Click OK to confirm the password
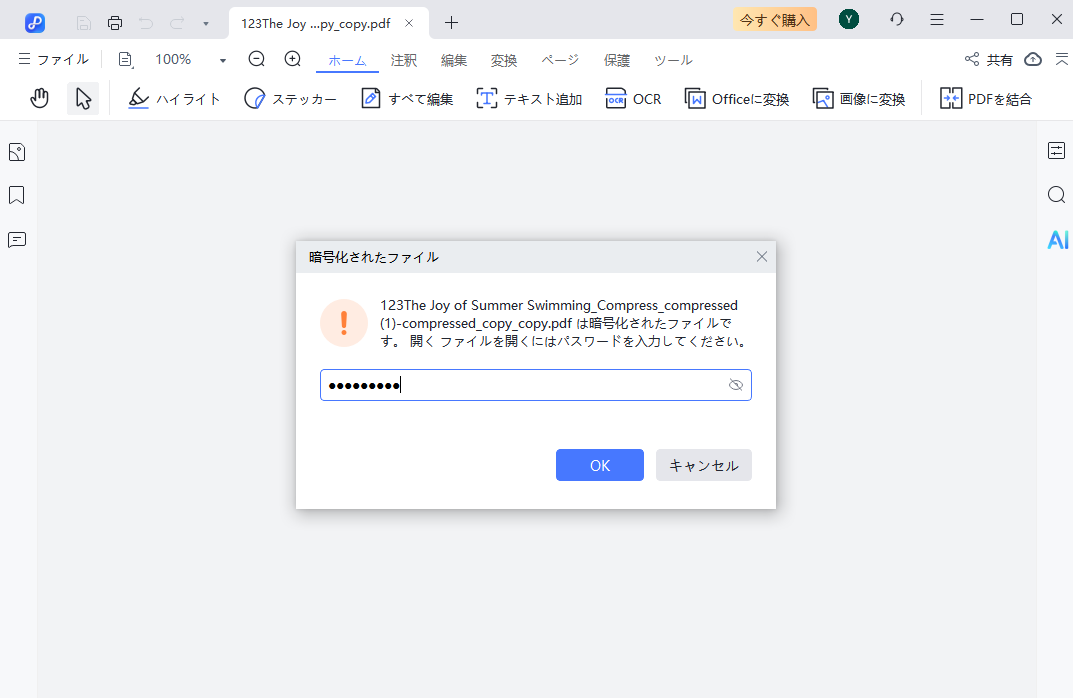This screenshot has height=698, width=1073. pos(599,464)
